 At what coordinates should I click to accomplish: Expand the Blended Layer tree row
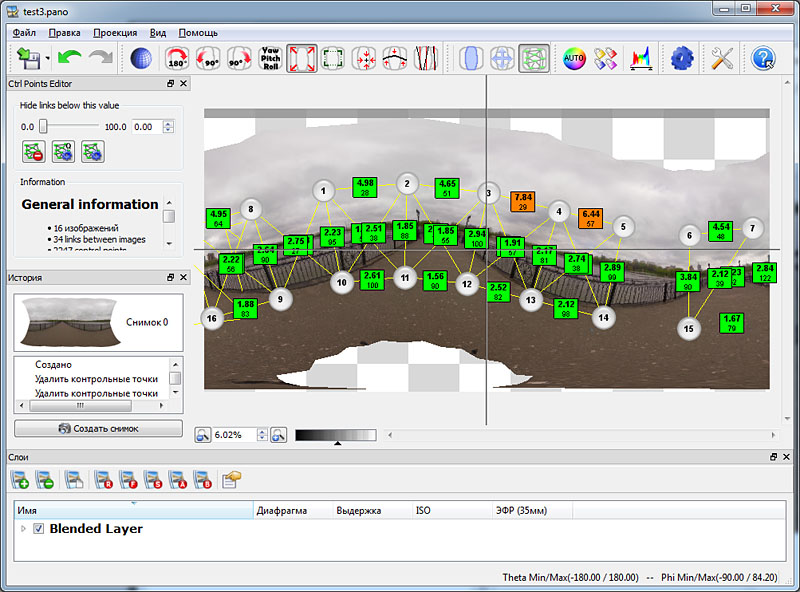(x=23, y=529)
